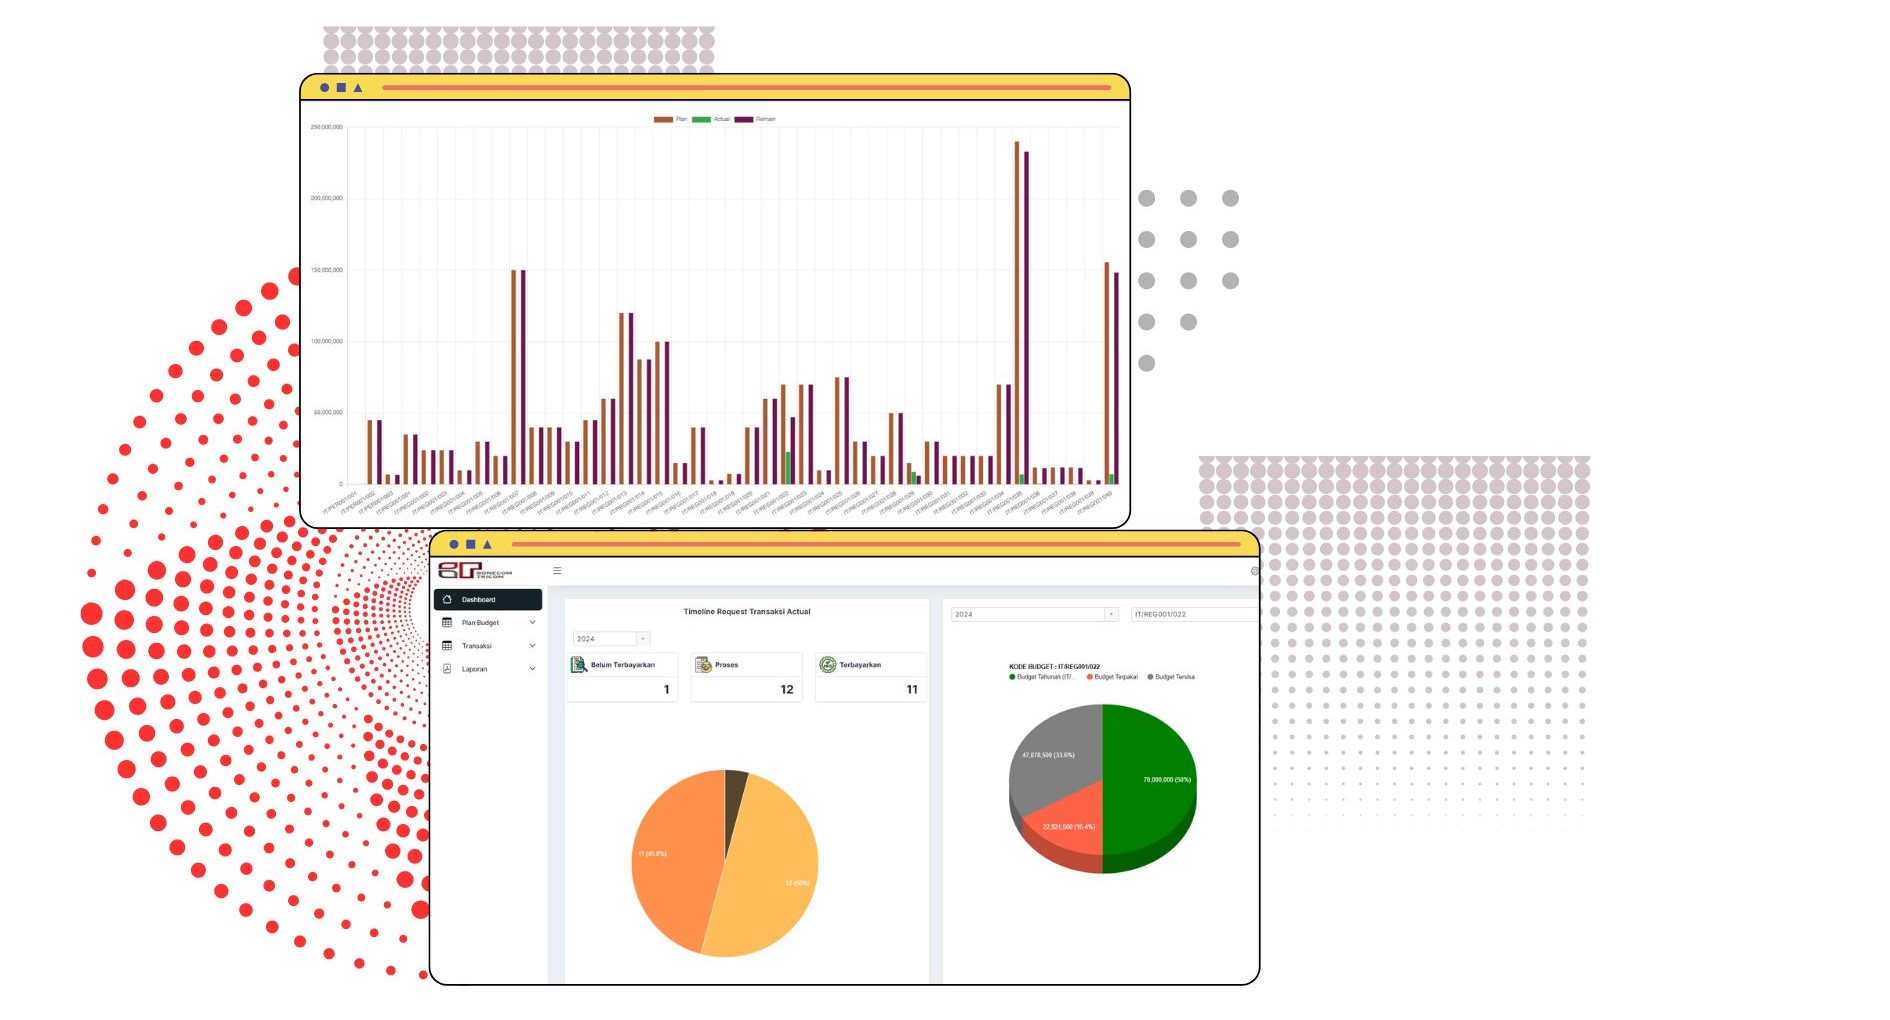Click the green Budget Tahunan legend swatch
1890x1020 pixels.
tap(1012, 677)
